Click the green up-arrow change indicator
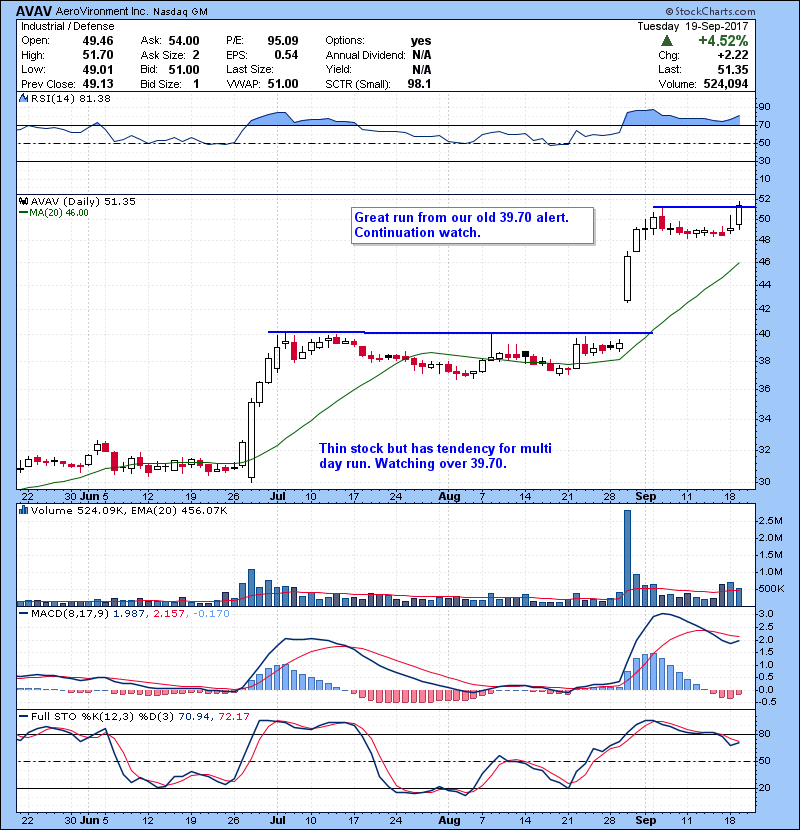Image resolution: width=800 pixels, height=830 pixels. coord(667,41)
